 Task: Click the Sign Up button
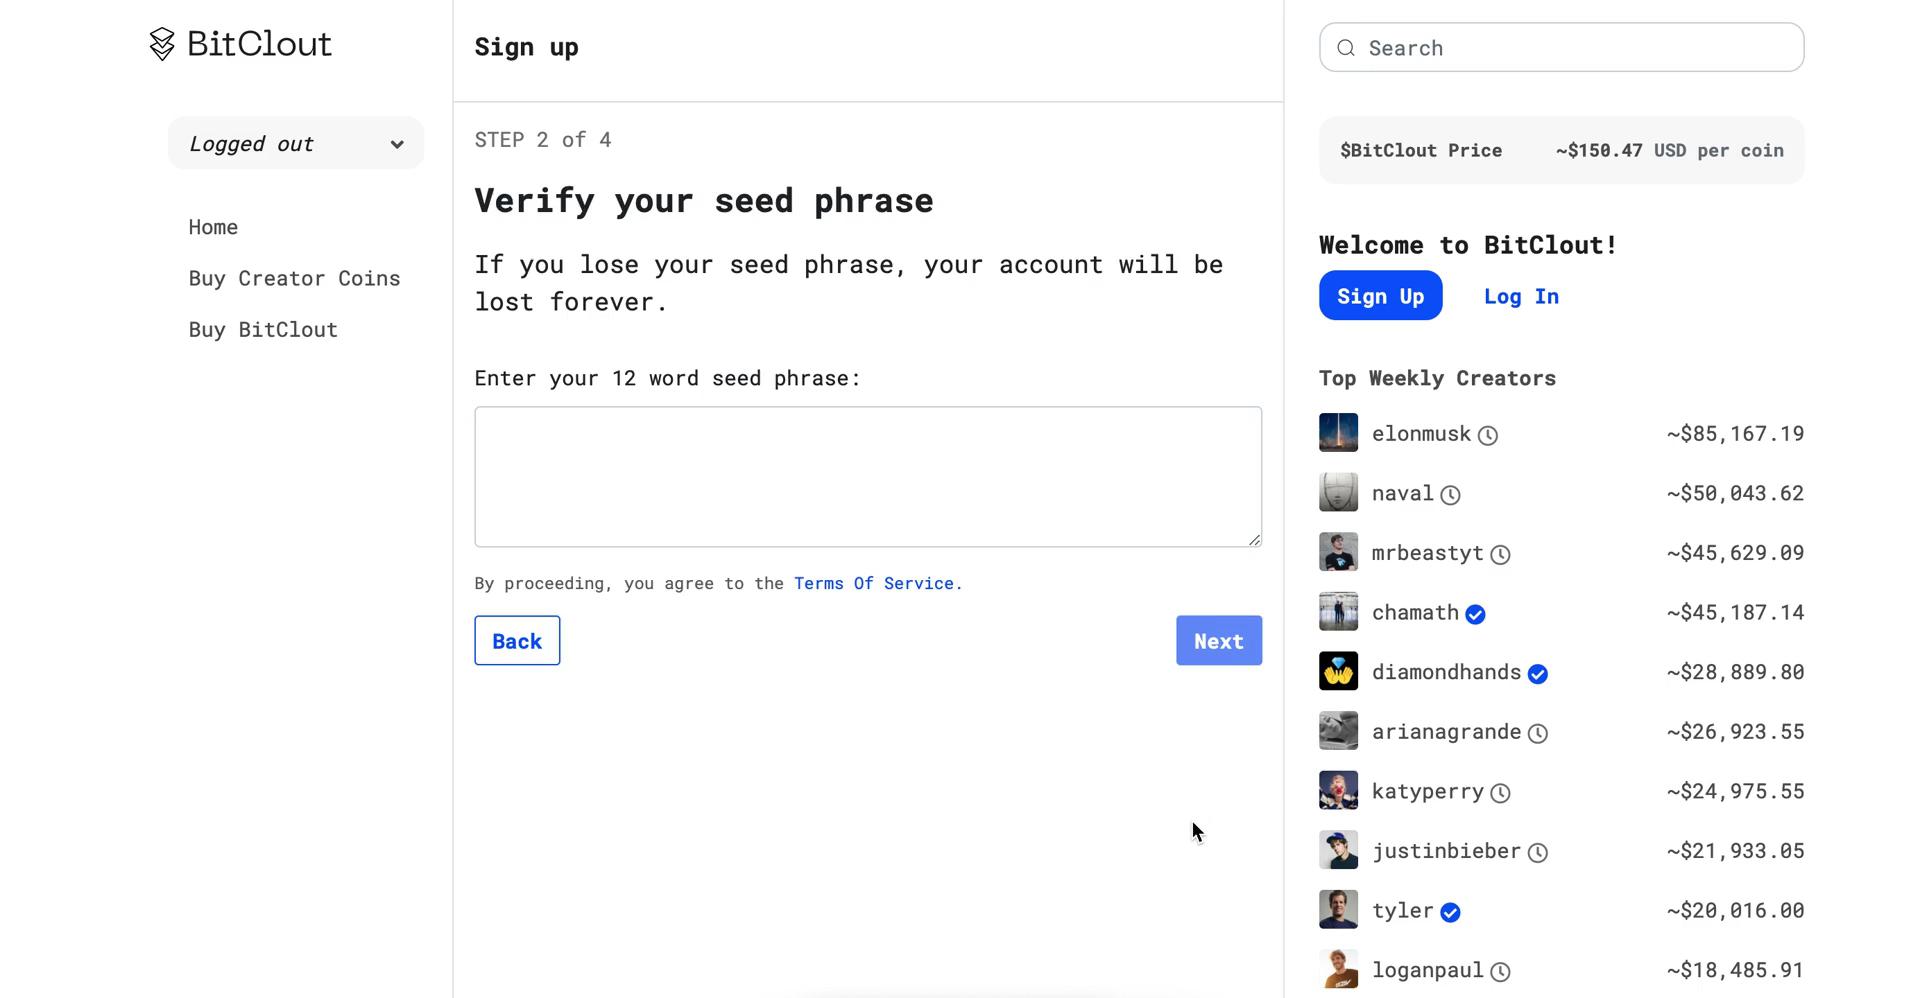[x=1380, y=295]
